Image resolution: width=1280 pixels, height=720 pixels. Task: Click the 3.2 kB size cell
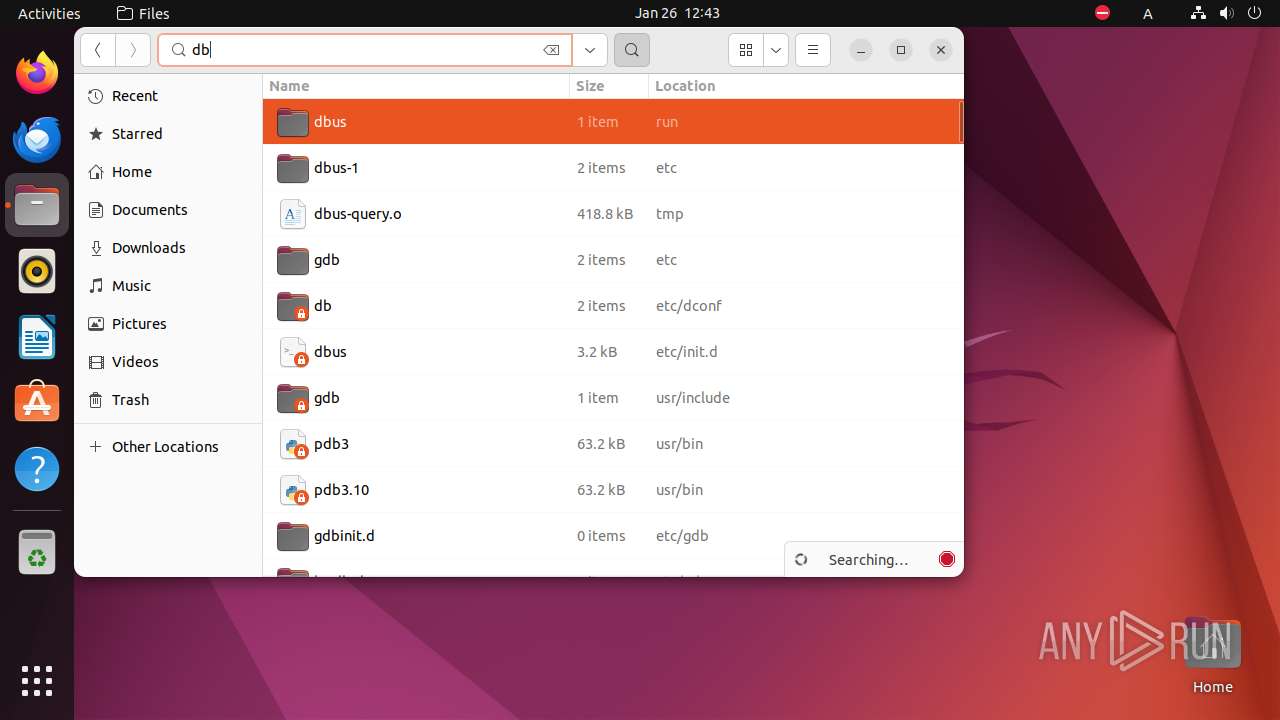(x=597, y=352)
